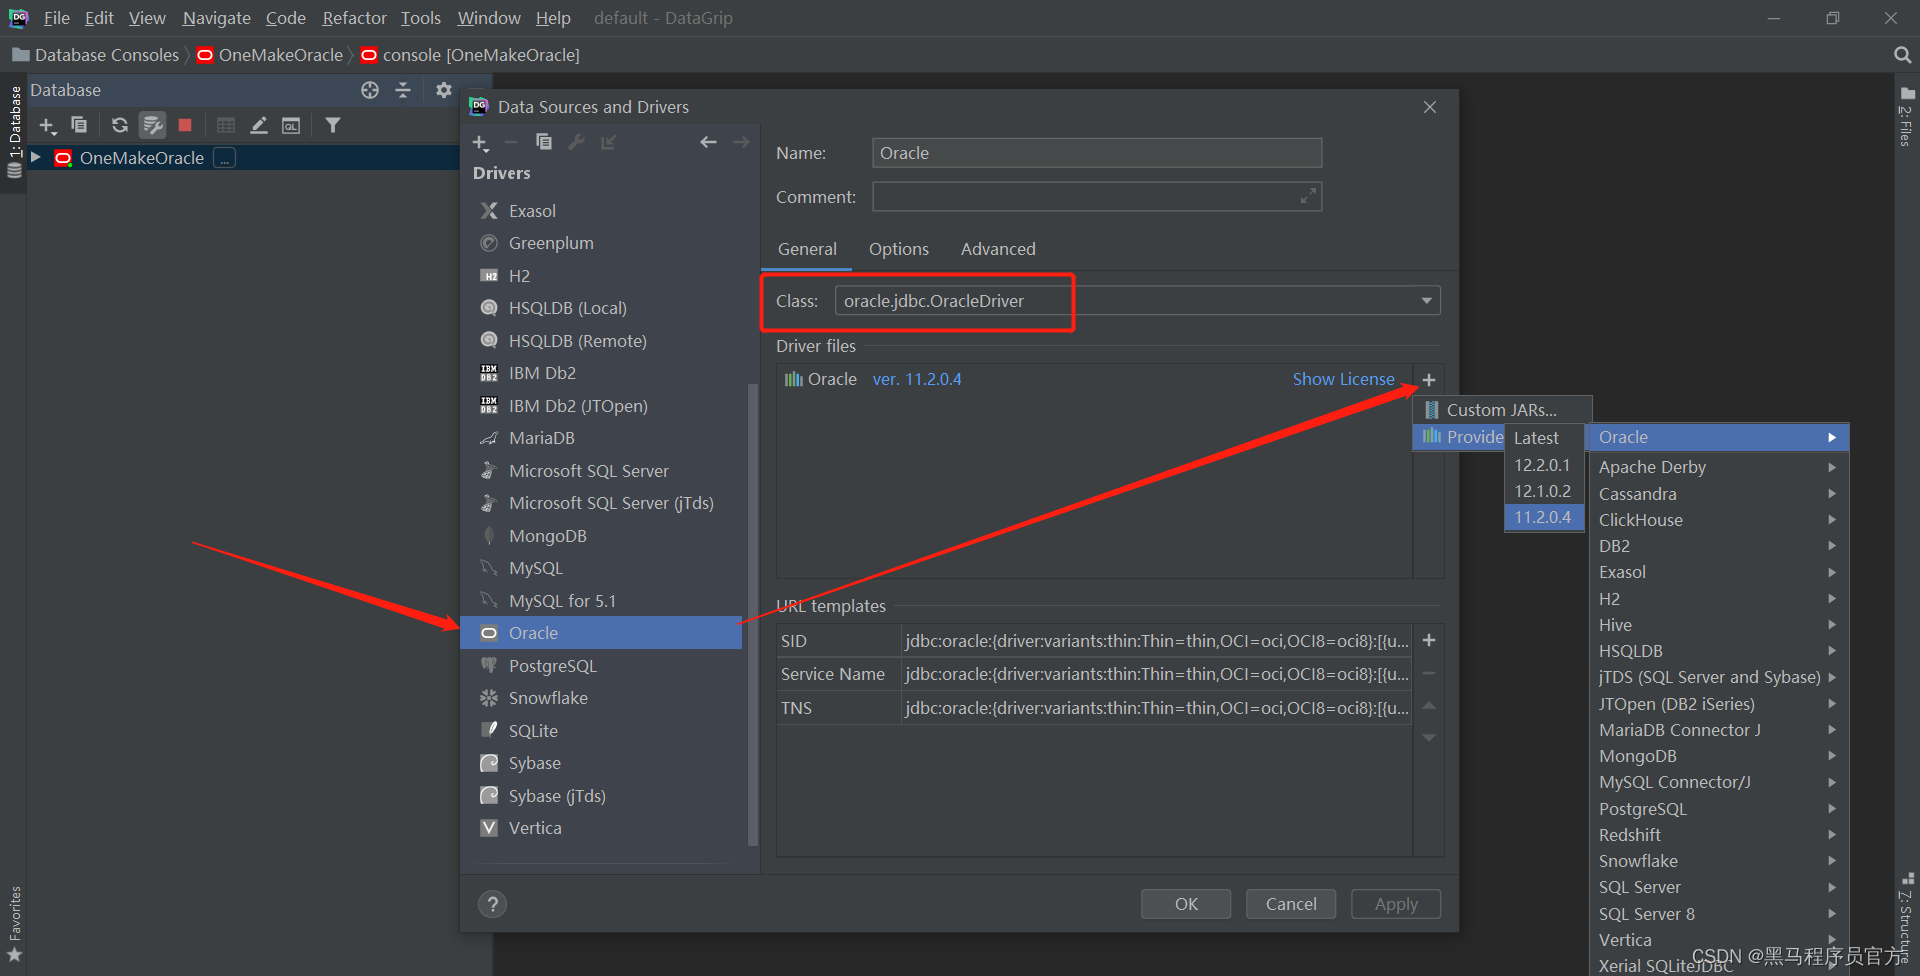Select the TNS URL template row
Image resolution: width=1920 pixels, height=976 pixels.
coord(1094,708)
